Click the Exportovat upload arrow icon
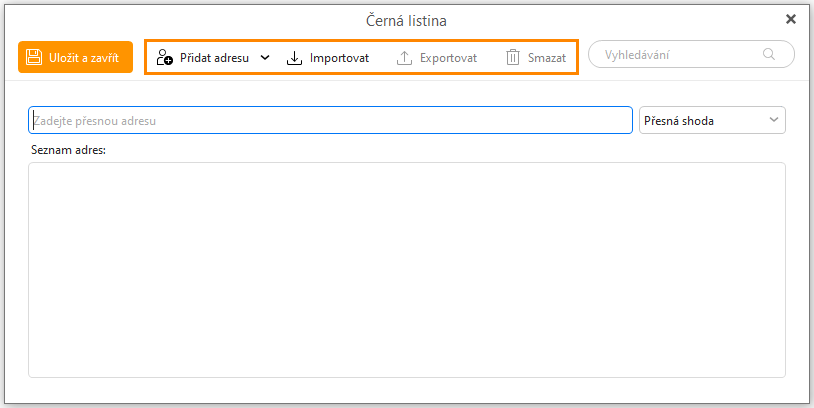The image size is (814, 408). 404,58
